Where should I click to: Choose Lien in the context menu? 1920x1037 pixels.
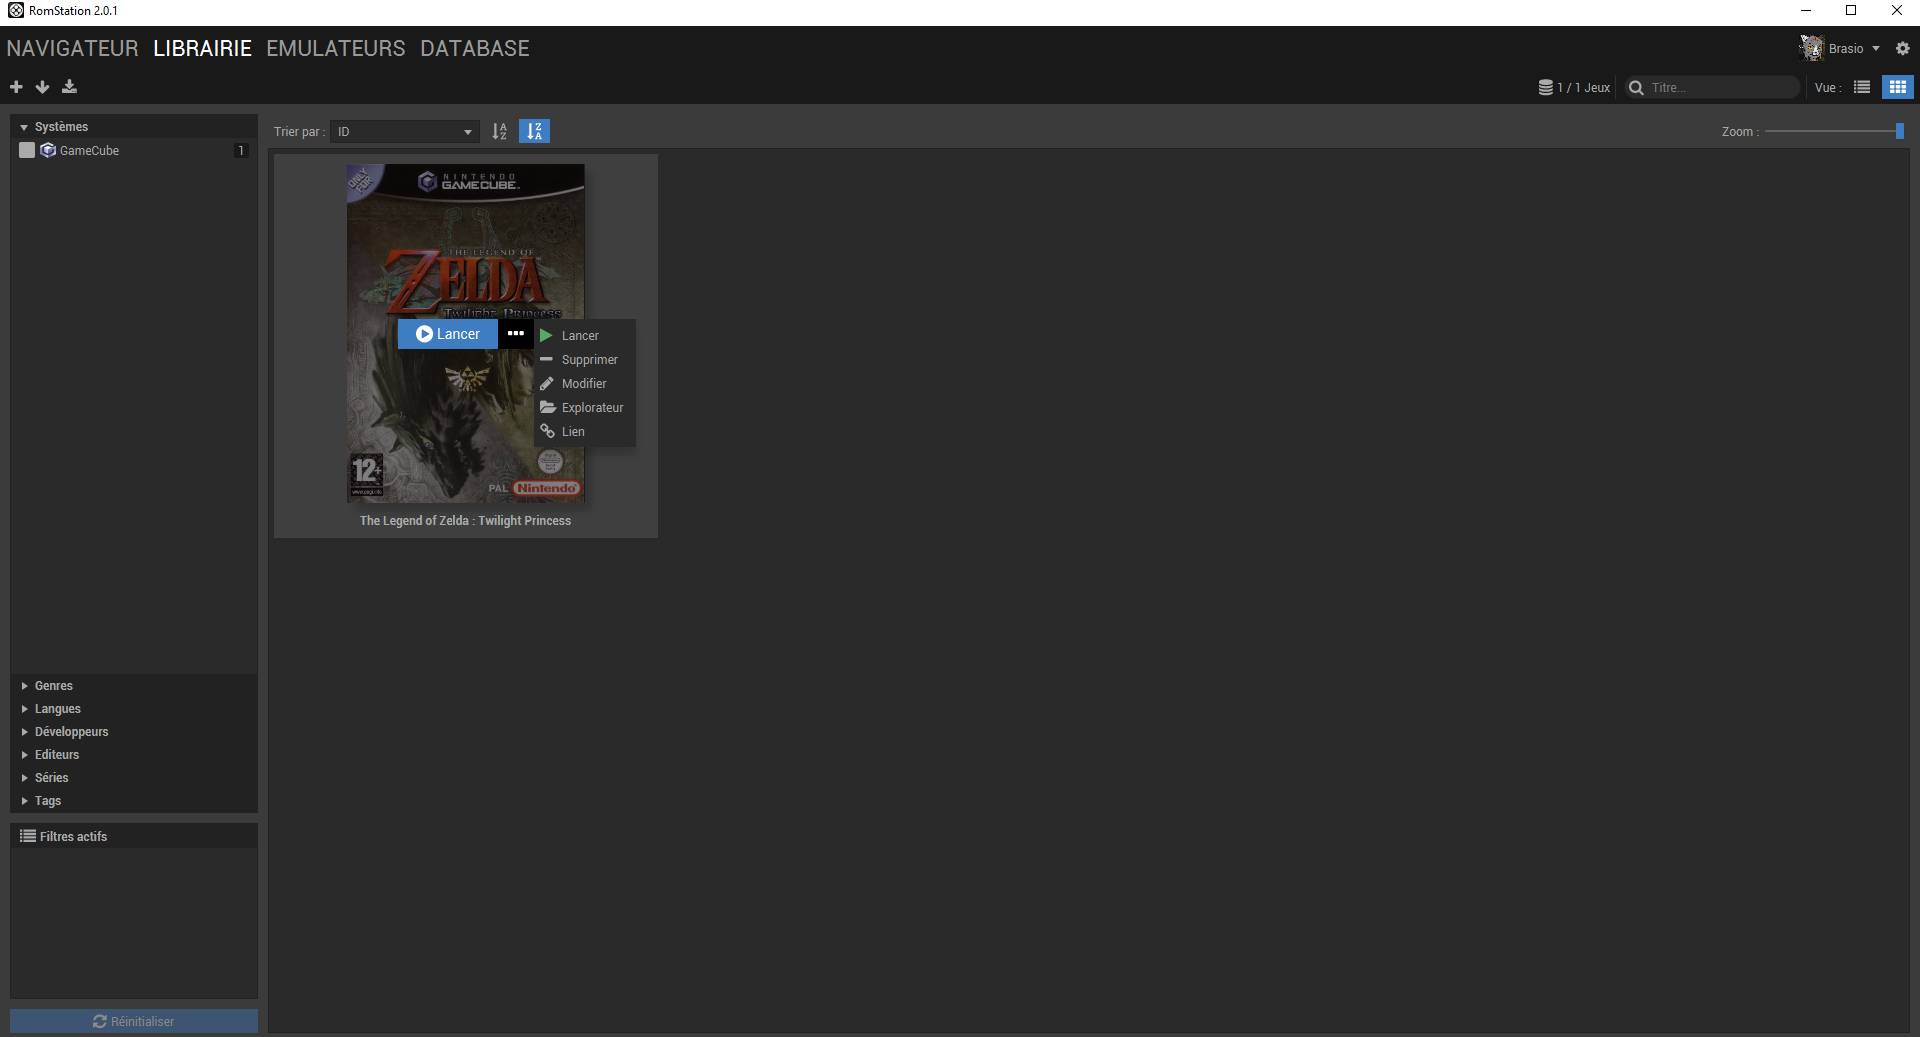point(585,431)
